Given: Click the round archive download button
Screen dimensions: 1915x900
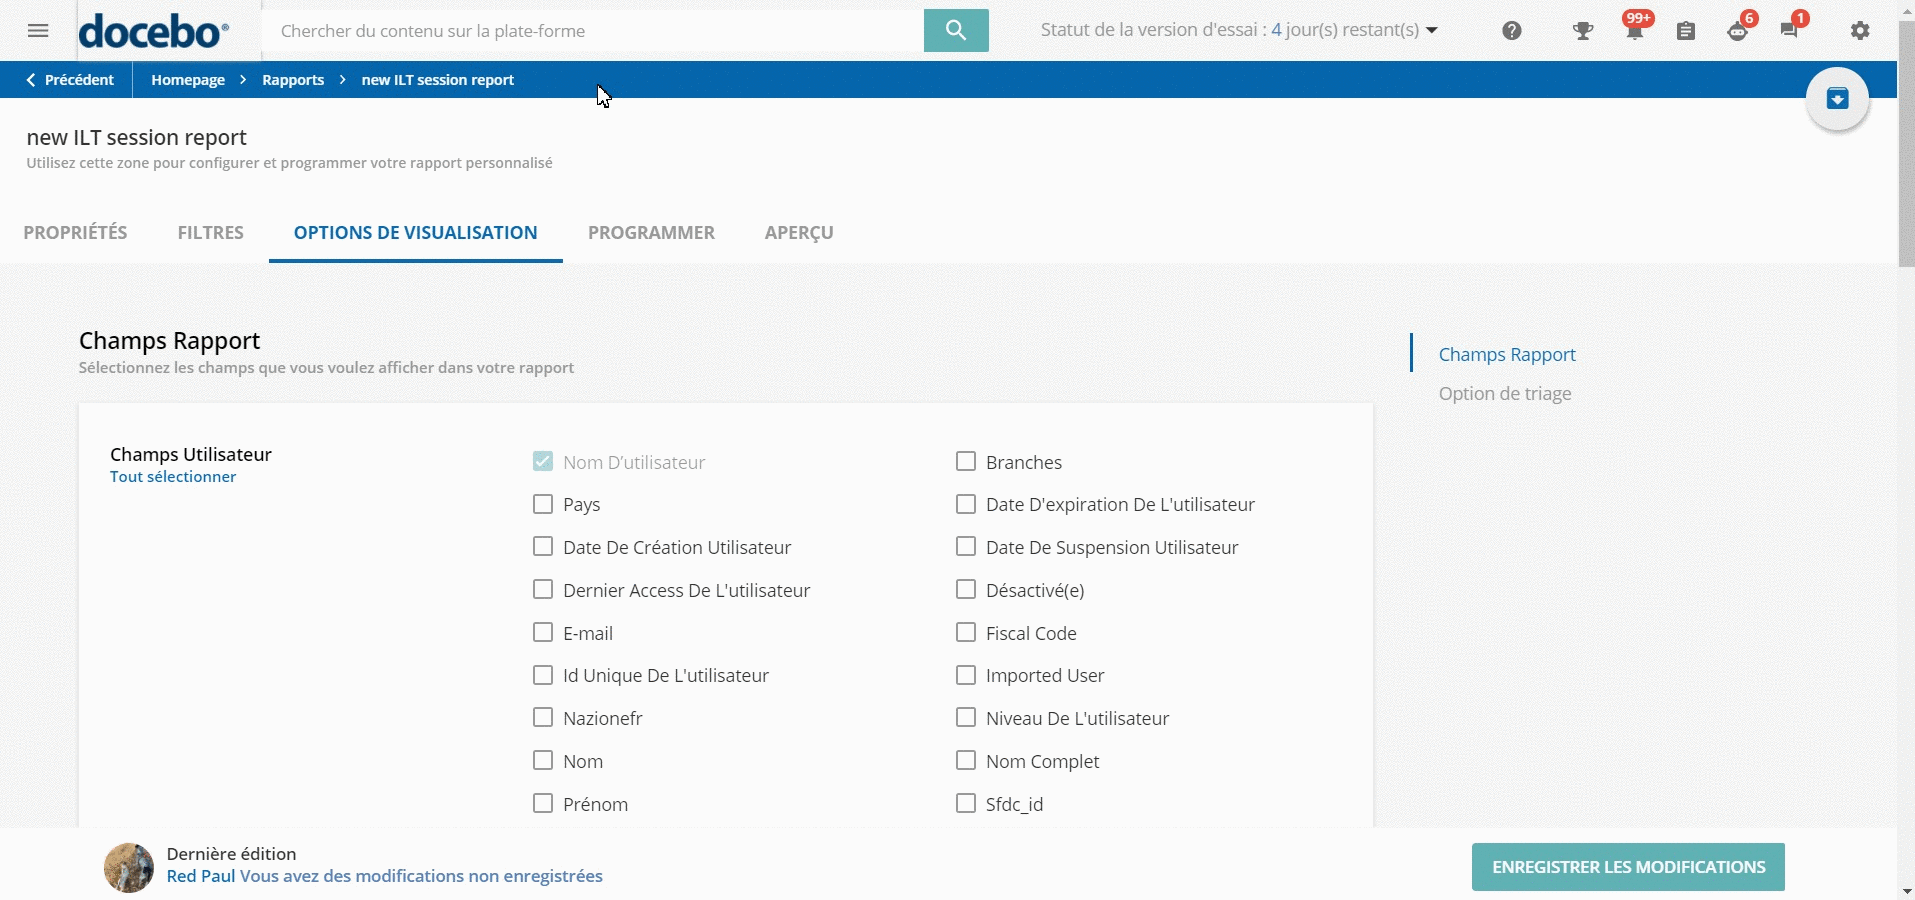Looking at the screenshot, I should point(1838,99).
